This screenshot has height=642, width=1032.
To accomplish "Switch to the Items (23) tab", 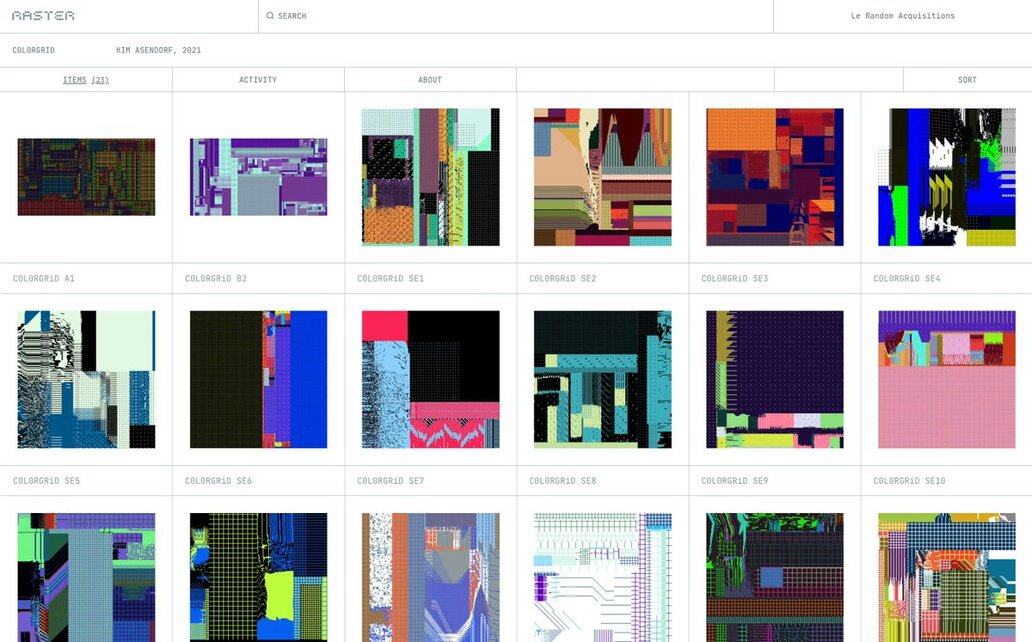I will click(86, 80).
